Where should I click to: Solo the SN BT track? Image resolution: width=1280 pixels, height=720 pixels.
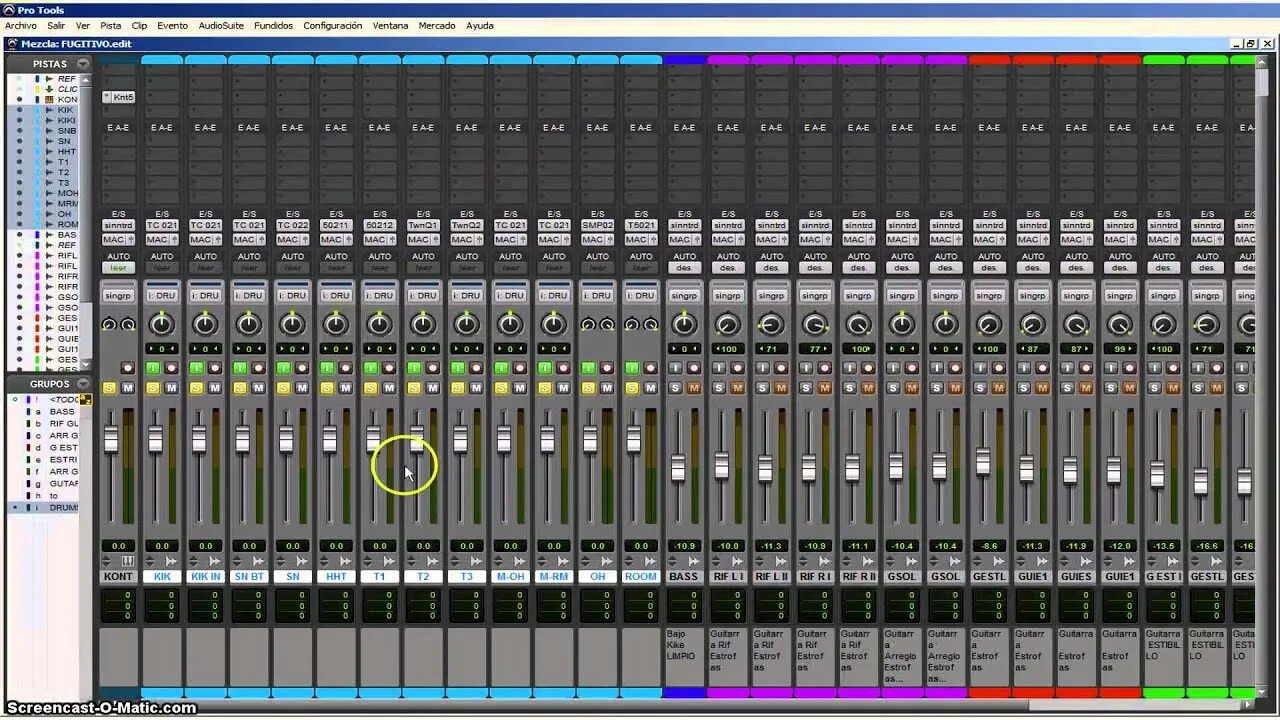click(240, 388)
